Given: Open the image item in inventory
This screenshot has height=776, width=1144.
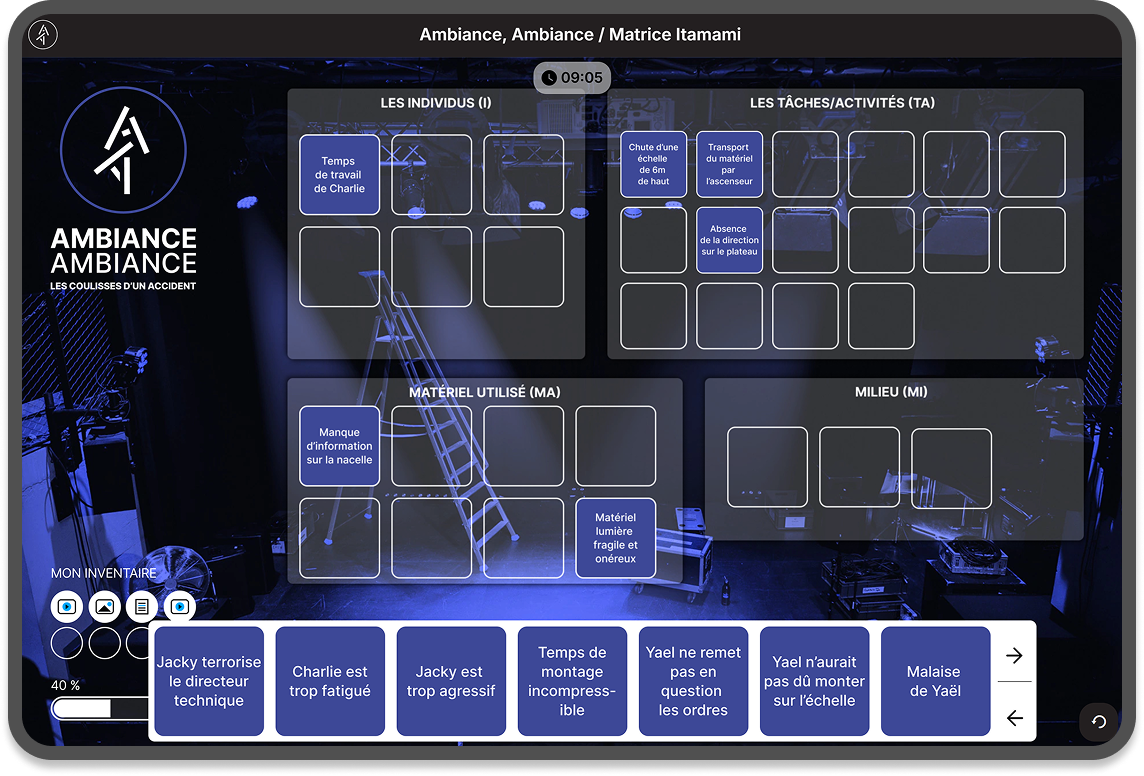Looking at the screenshot, I should click(x=105, y=606).
